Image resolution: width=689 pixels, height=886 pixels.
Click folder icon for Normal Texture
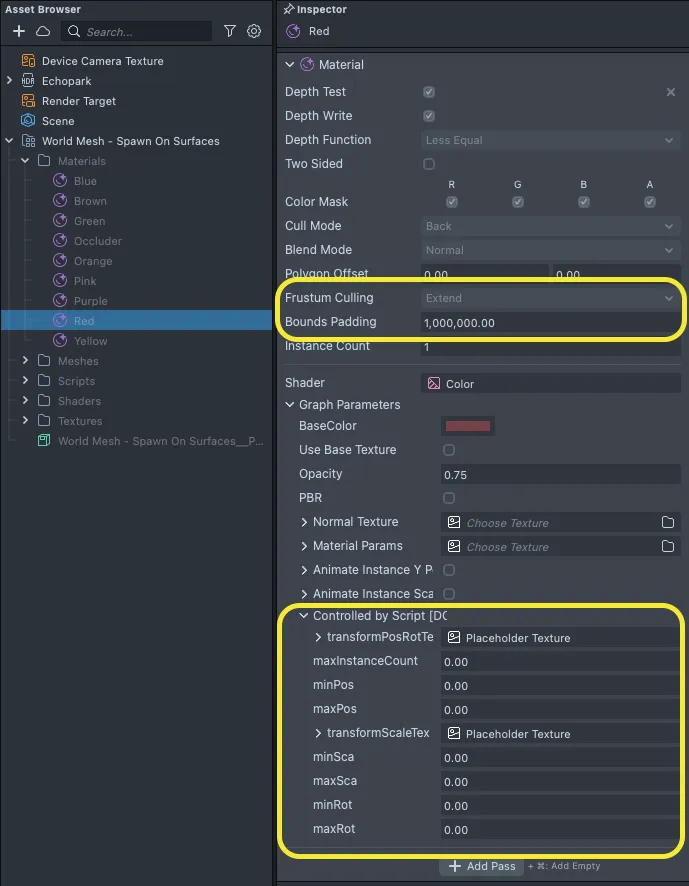coord(668,522)
